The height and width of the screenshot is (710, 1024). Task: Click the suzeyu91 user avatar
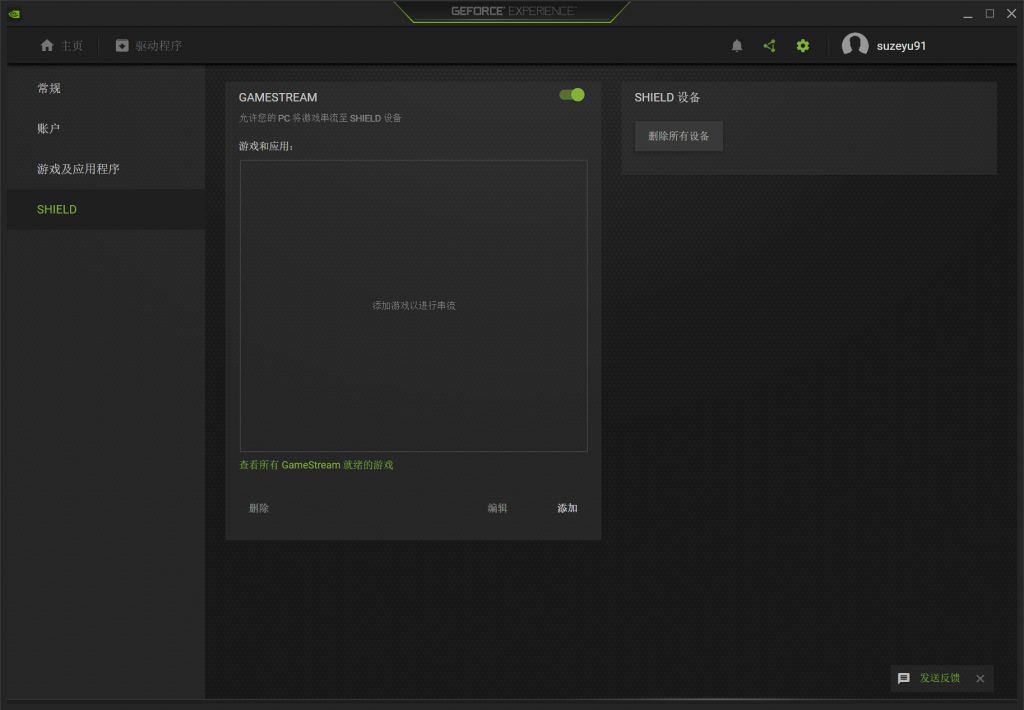tap(856, 45)
